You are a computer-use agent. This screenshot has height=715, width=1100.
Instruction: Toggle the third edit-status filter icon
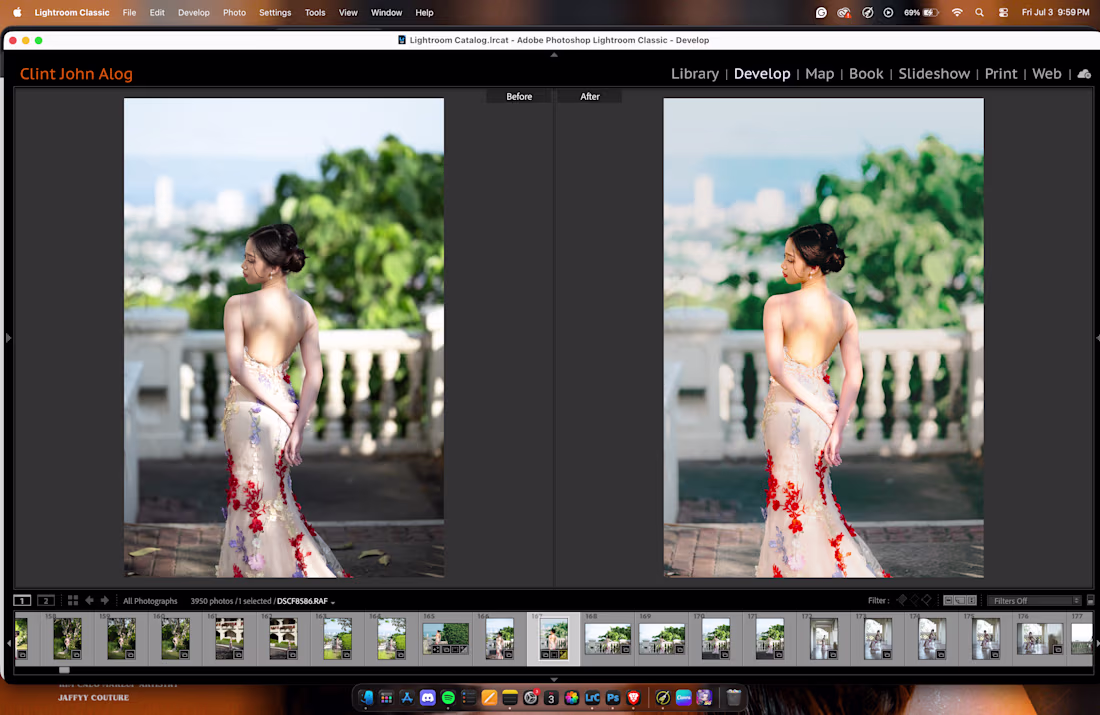point(972,601)
